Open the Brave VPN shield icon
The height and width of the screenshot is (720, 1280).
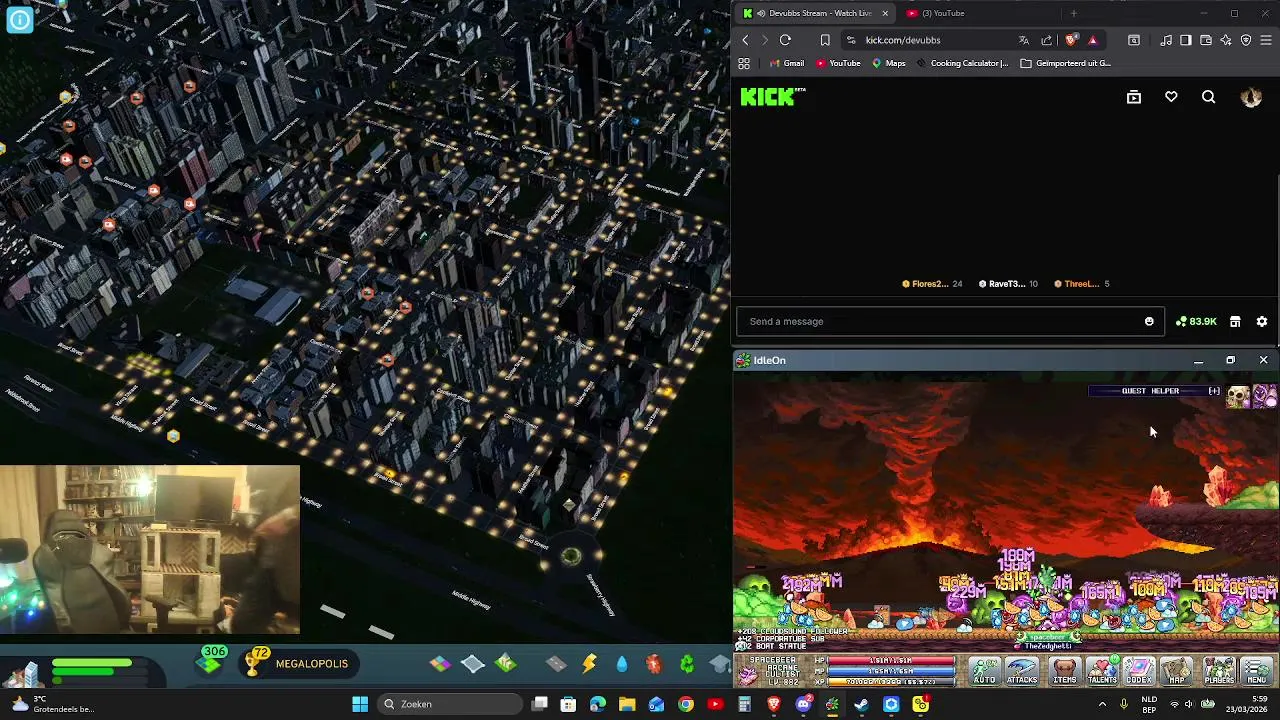click(1246, 40)
